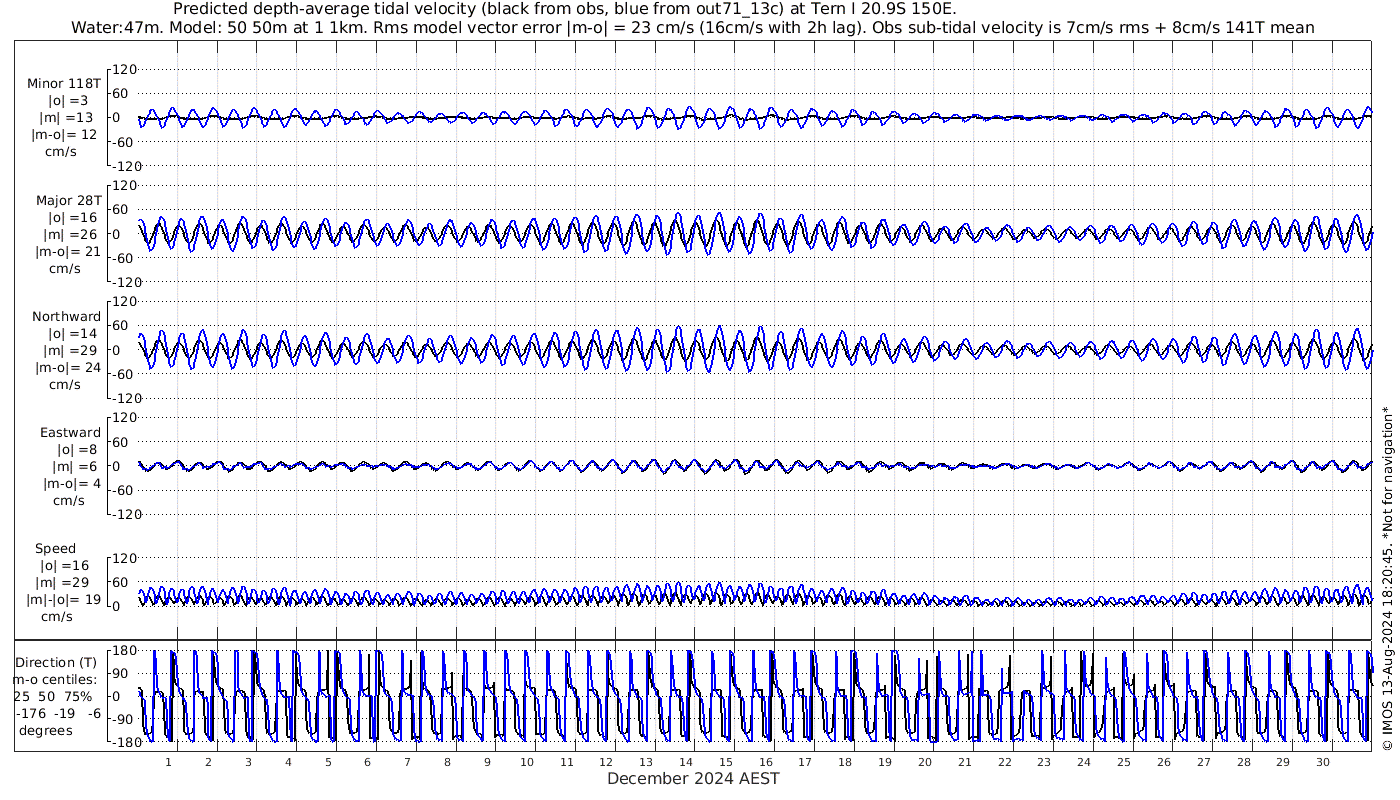The height and width of the screenshot is (800, 1400).
Task: Click the '-176 -19 -6' centile values
Action: pos(59,713)
